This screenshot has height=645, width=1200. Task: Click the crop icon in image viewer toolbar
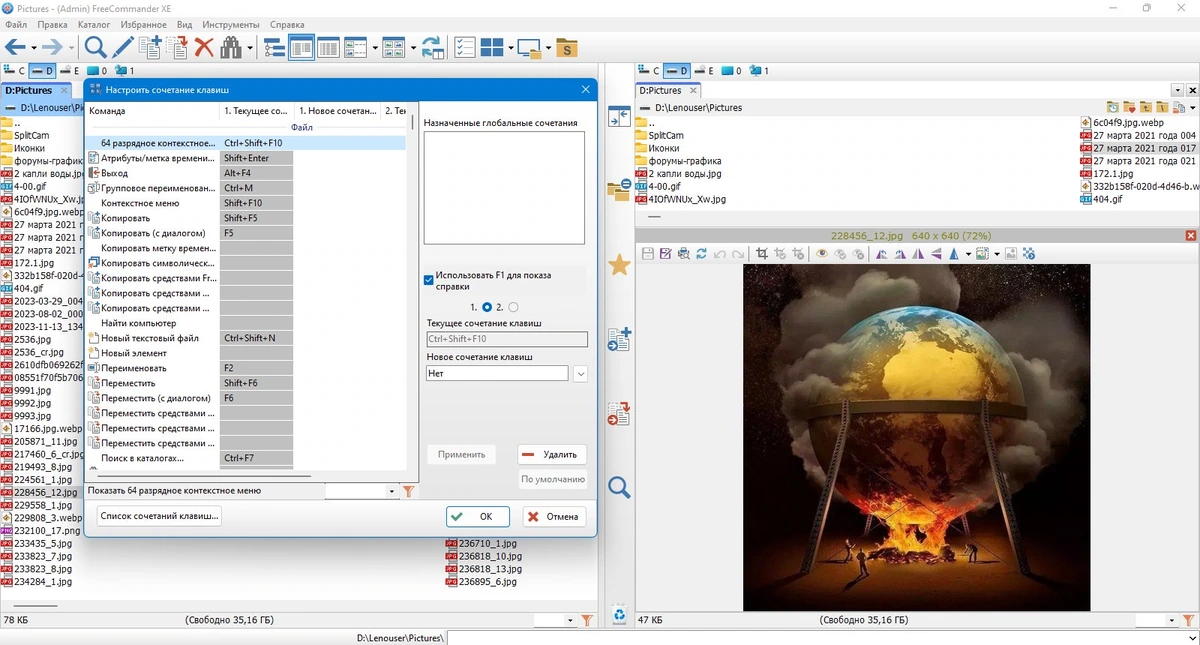coord(762,254)
